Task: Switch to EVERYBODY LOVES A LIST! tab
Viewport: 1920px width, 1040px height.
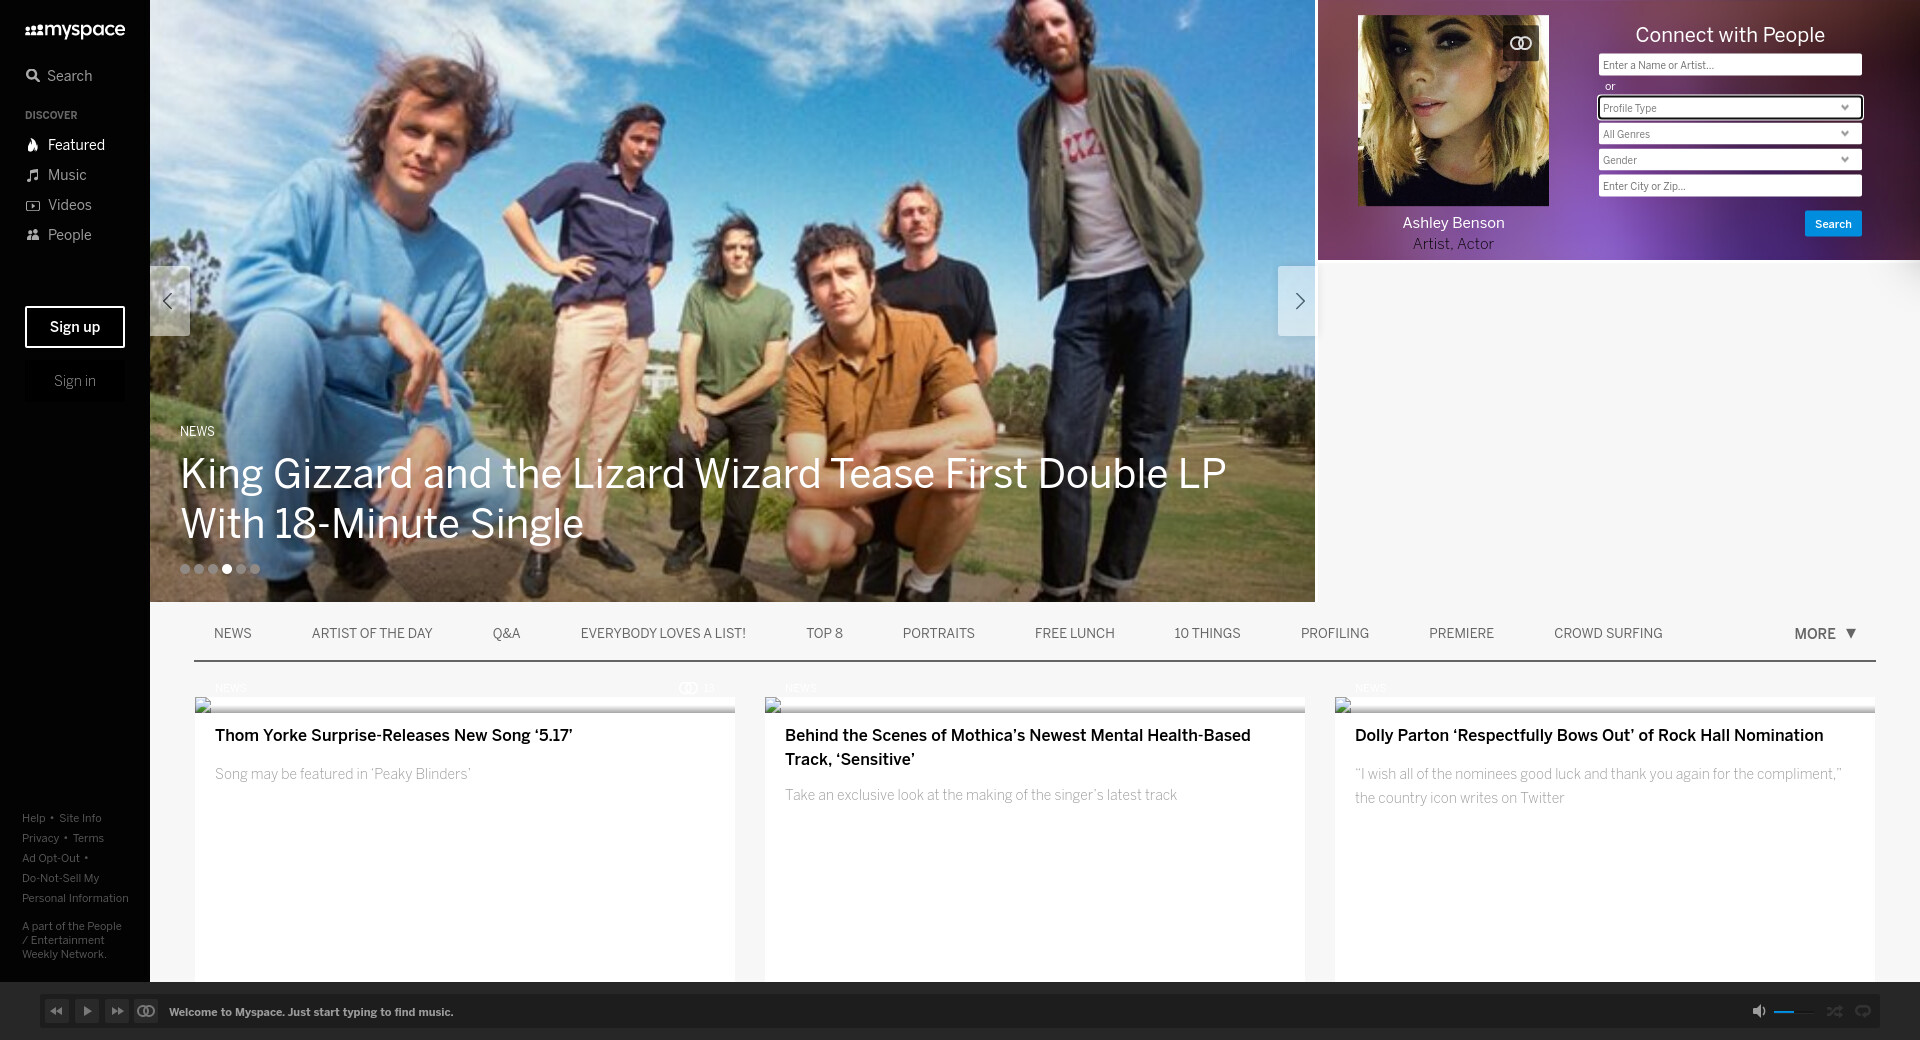Action: tap(663, 634)
